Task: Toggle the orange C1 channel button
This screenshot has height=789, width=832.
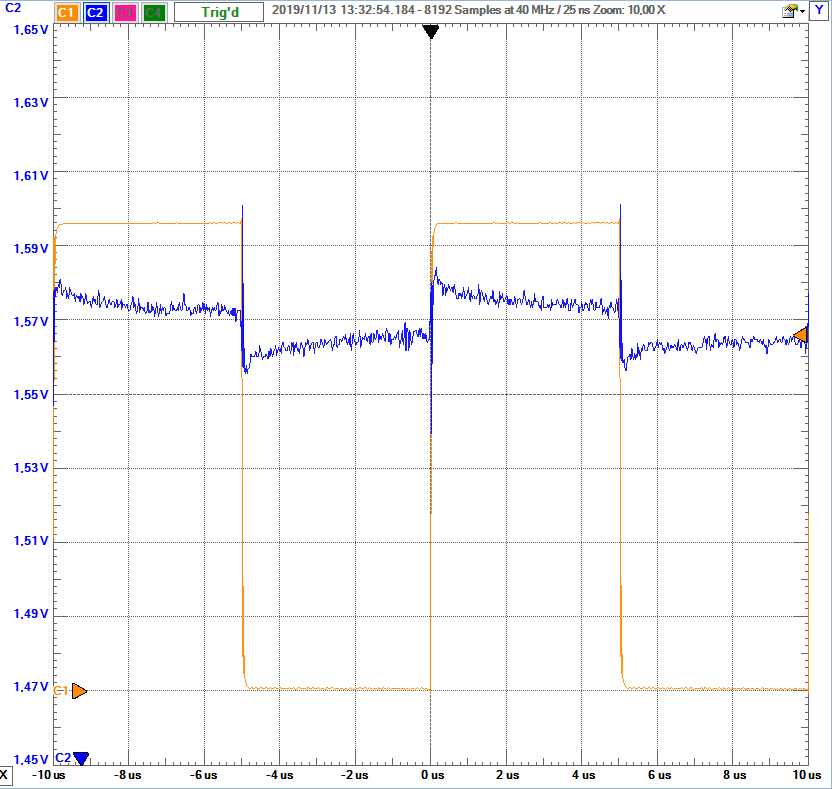Action: pyautogui.click(x=66, y=12)
